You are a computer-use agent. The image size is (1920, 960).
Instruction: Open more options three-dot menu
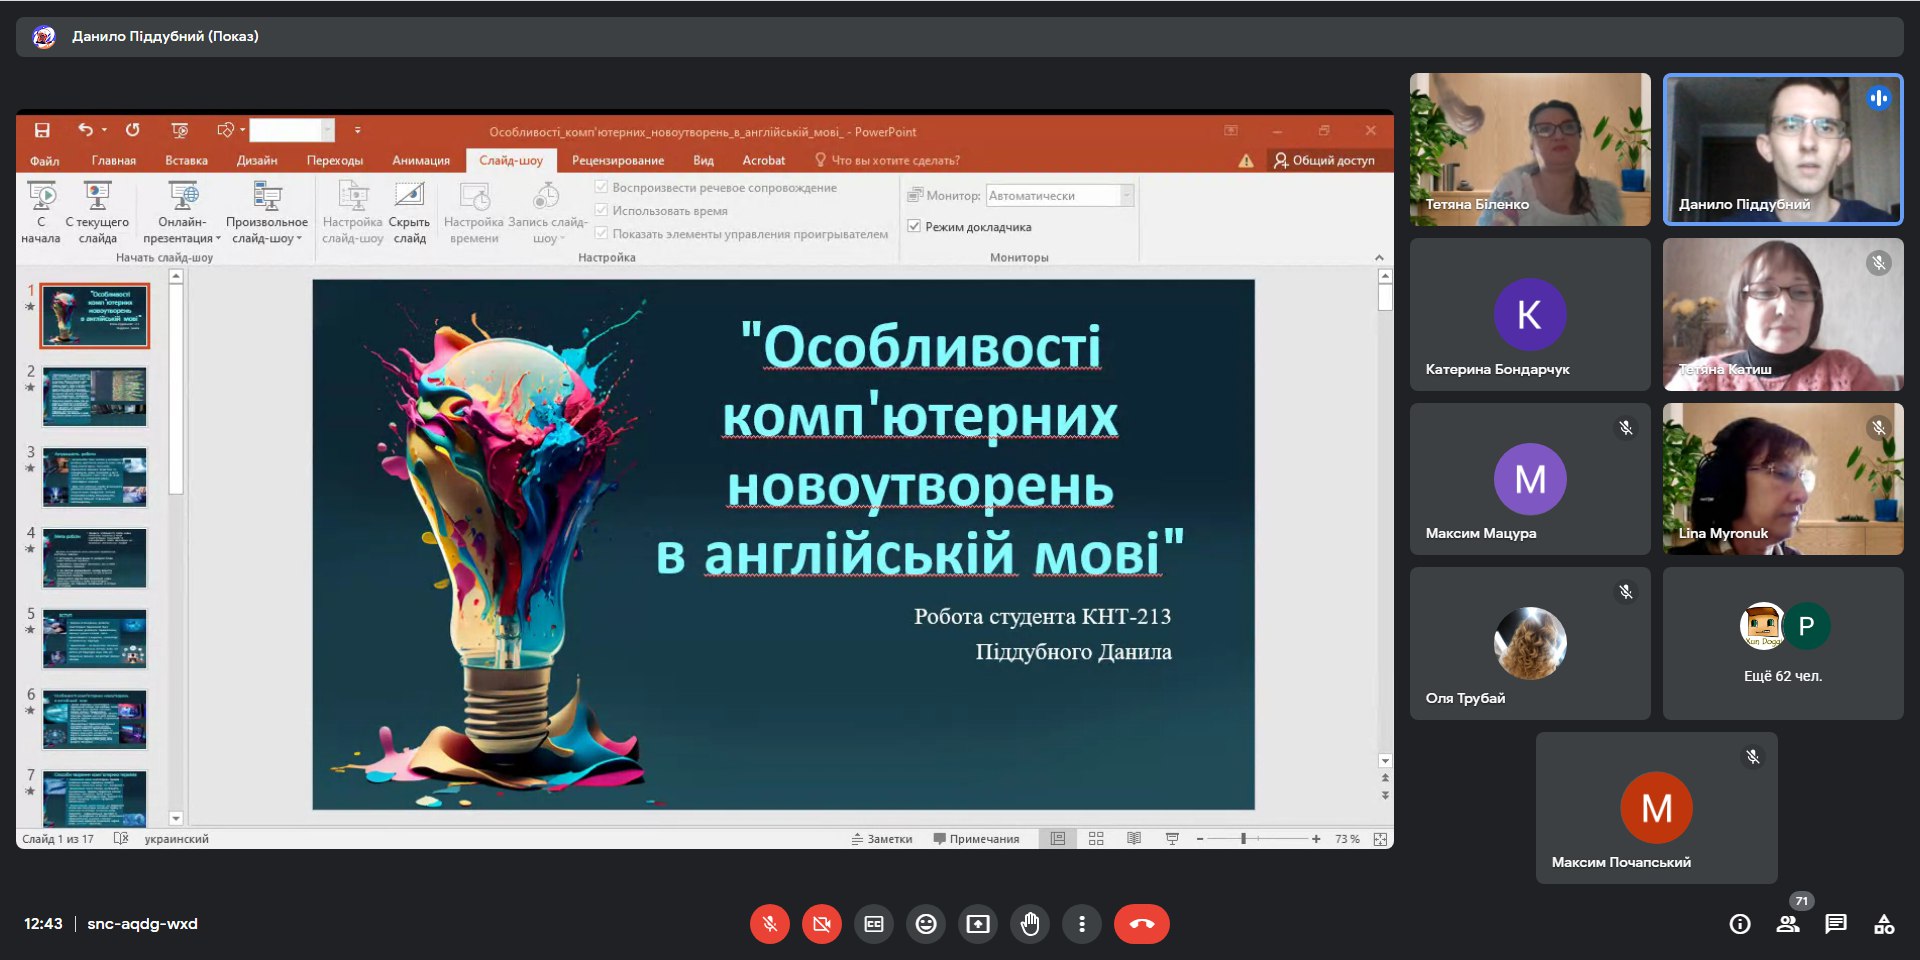[x=1082, y=924]
